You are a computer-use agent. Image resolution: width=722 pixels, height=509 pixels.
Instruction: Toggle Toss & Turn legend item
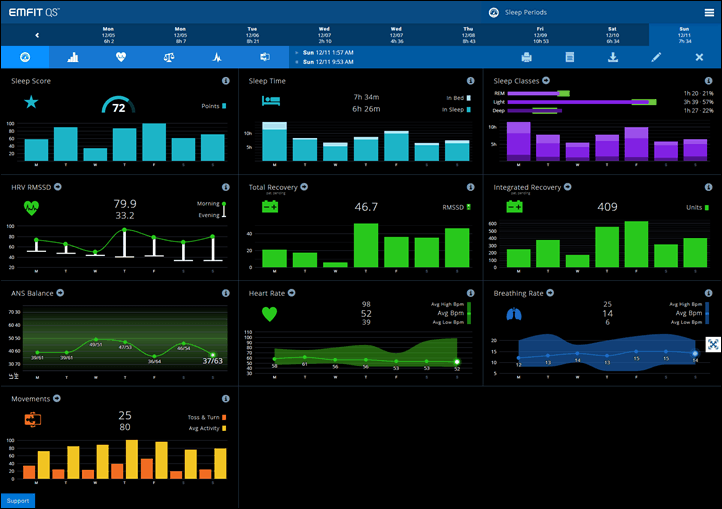click(x=207, y=417)
